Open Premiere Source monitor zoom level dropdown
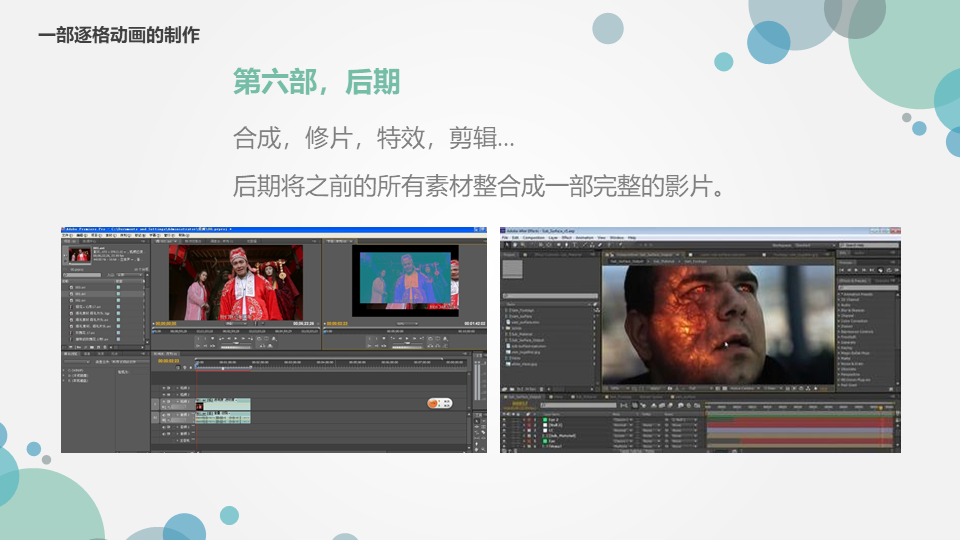The height and width of the screenshot is (540, 960). coord(236,323)
